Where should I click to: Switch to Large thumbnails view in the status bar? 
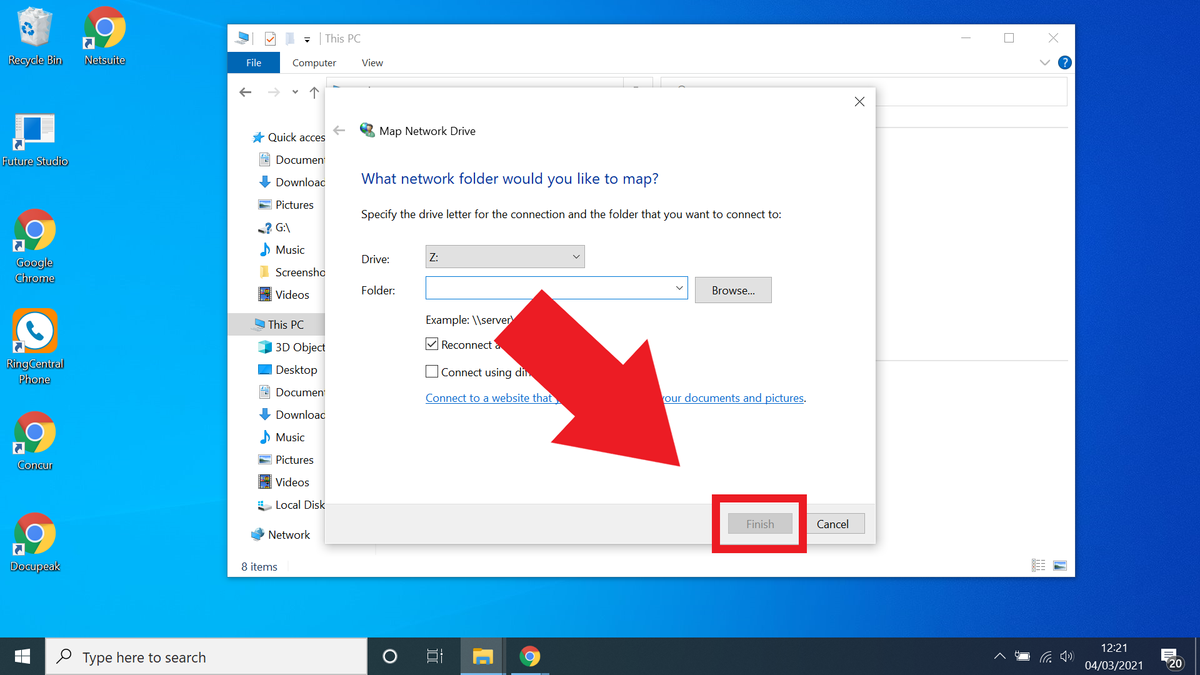[1059, 565]
